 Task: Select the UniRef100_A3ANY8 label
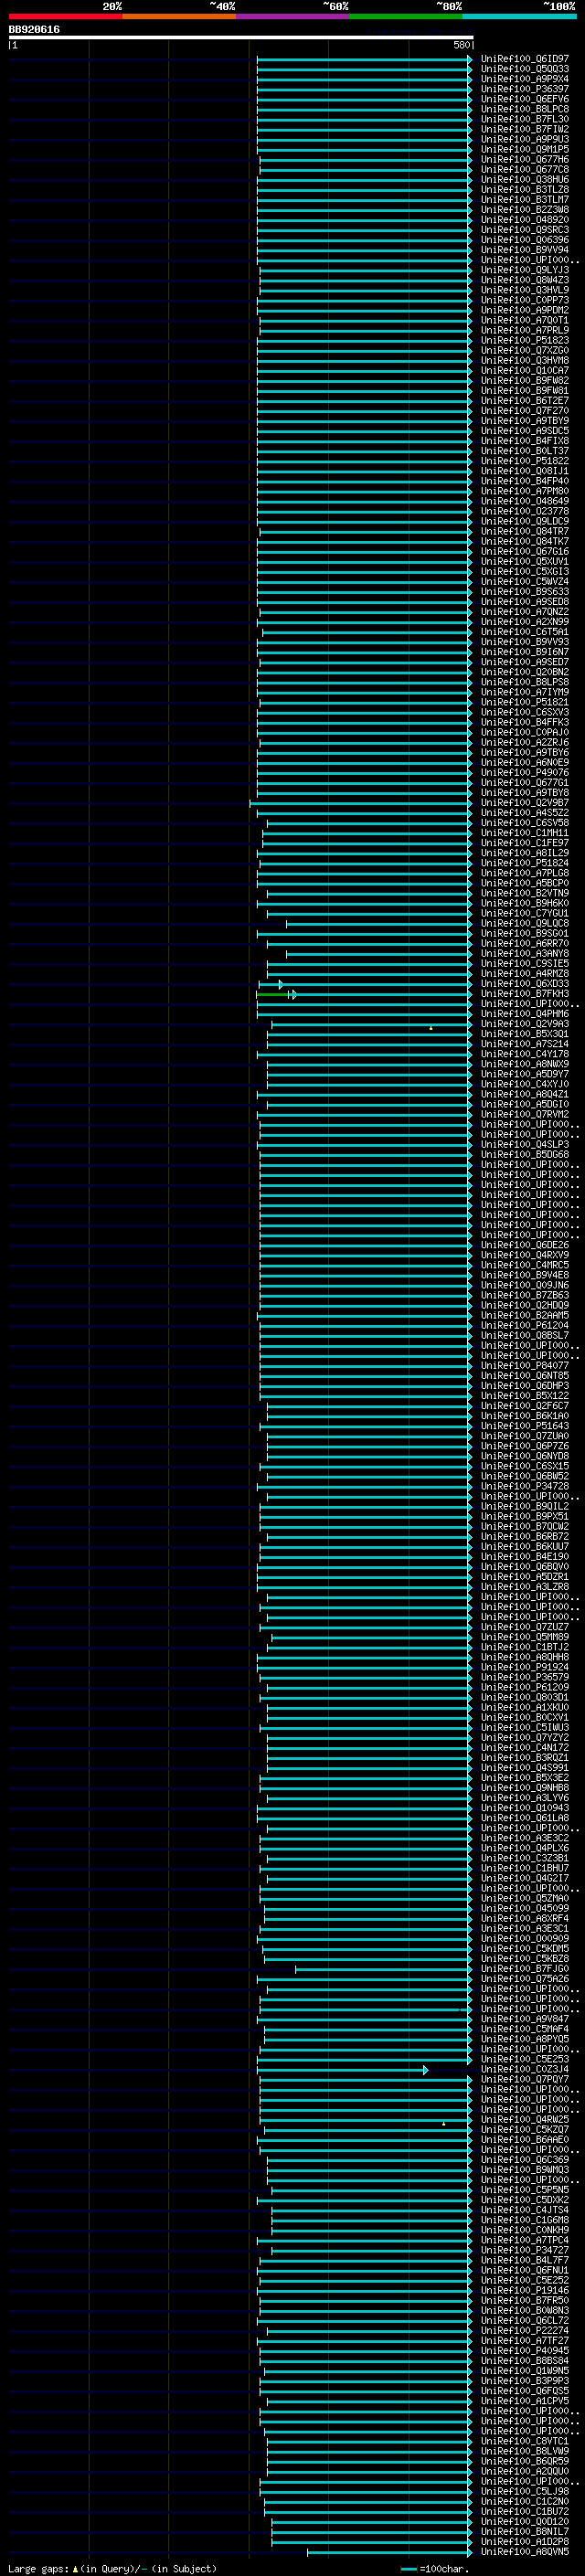tap(525, 953)
